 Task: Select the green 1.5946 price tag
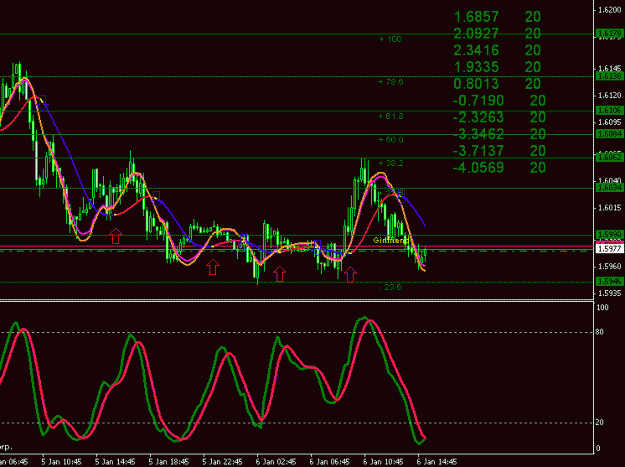(x=609, y=282)
